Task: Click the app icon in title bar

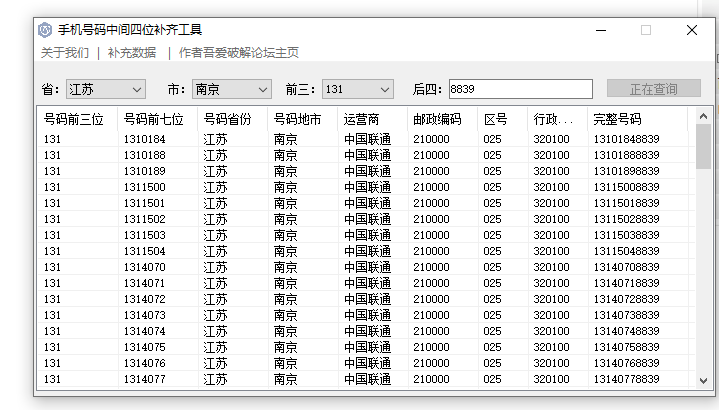Action: point(45,30)
